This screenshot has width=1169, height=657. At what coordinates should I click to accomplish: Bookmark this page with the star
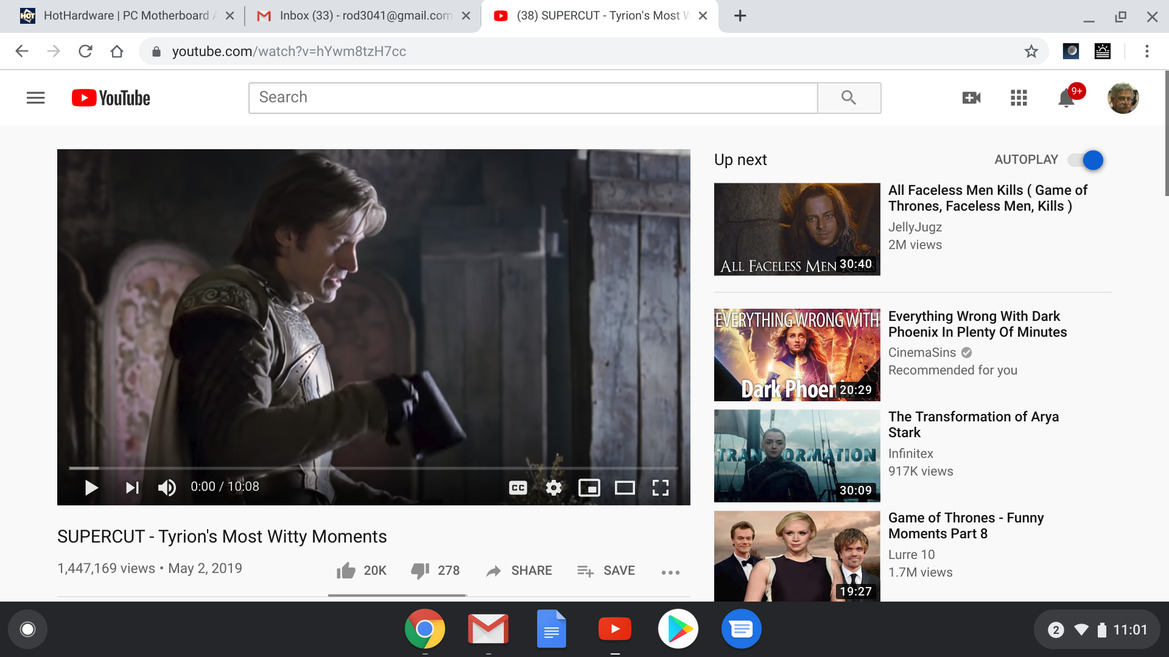coord(1031,51)
